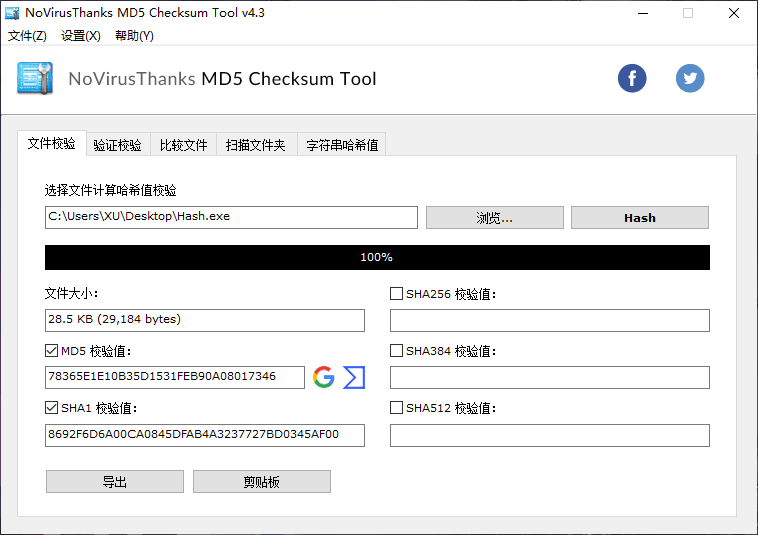Select the 文件检验 tab
Viewport: 758px width, 535px height.
pyautogui.click(x=52, y=144)
